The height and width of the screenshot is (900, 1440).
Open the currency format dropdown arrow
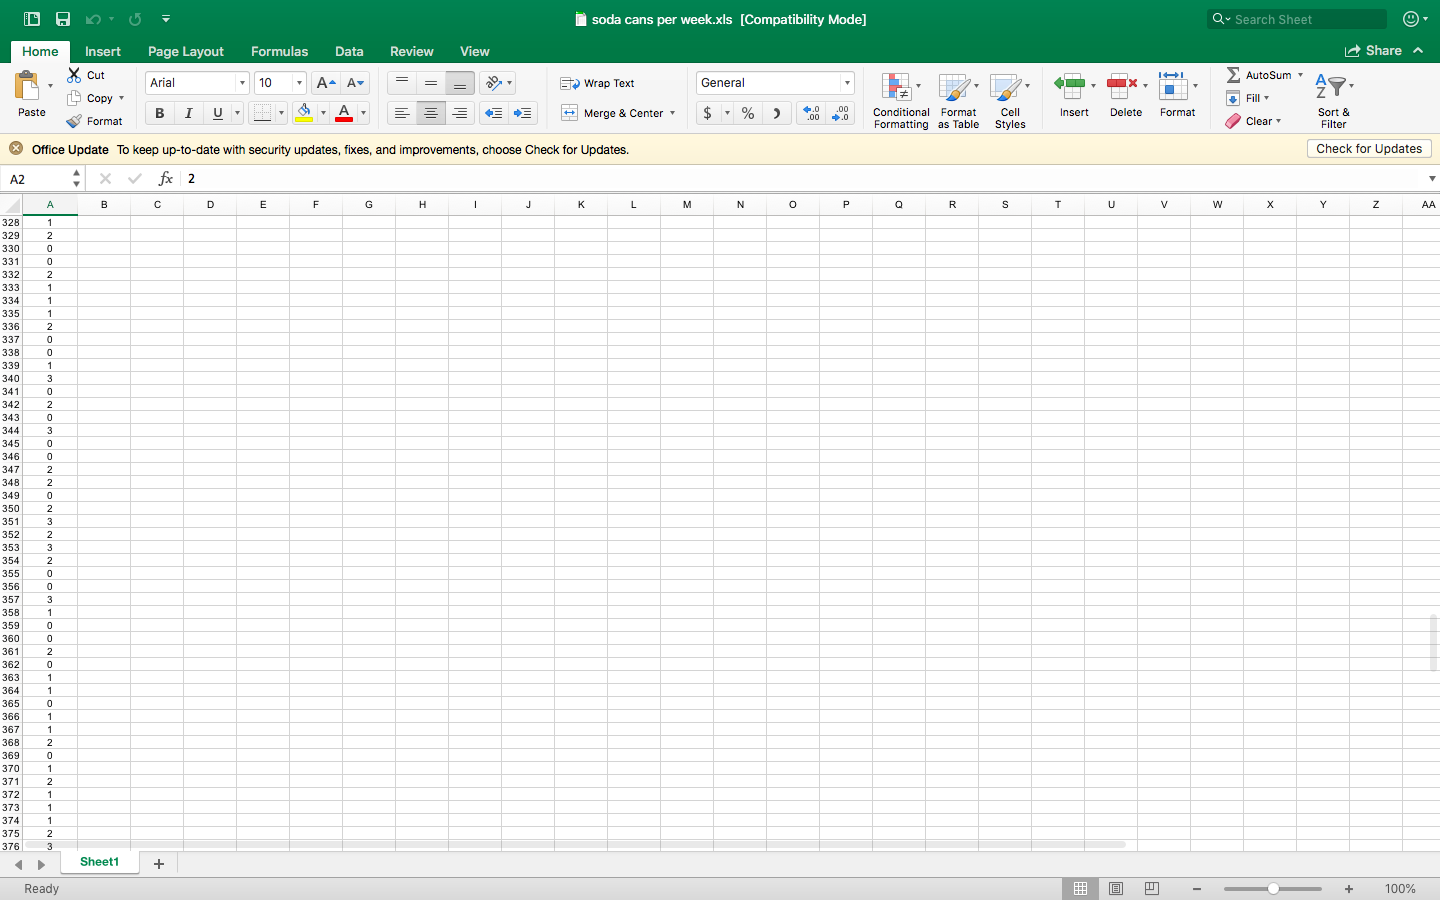tap(727, 113)
